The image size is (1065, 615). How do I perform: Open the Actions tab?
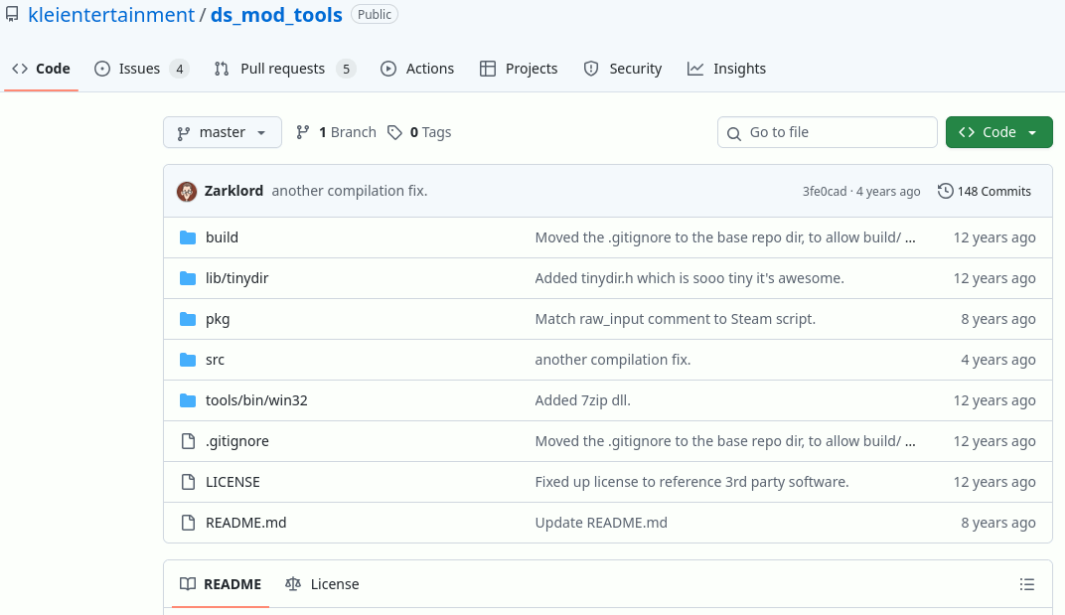click(x=418, y=69)
